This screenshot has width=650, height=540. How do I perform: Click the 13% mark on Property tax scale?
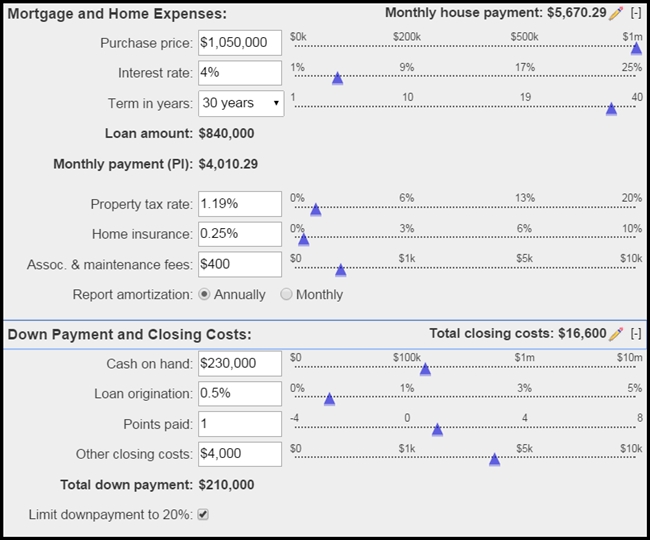click(525, 198)
